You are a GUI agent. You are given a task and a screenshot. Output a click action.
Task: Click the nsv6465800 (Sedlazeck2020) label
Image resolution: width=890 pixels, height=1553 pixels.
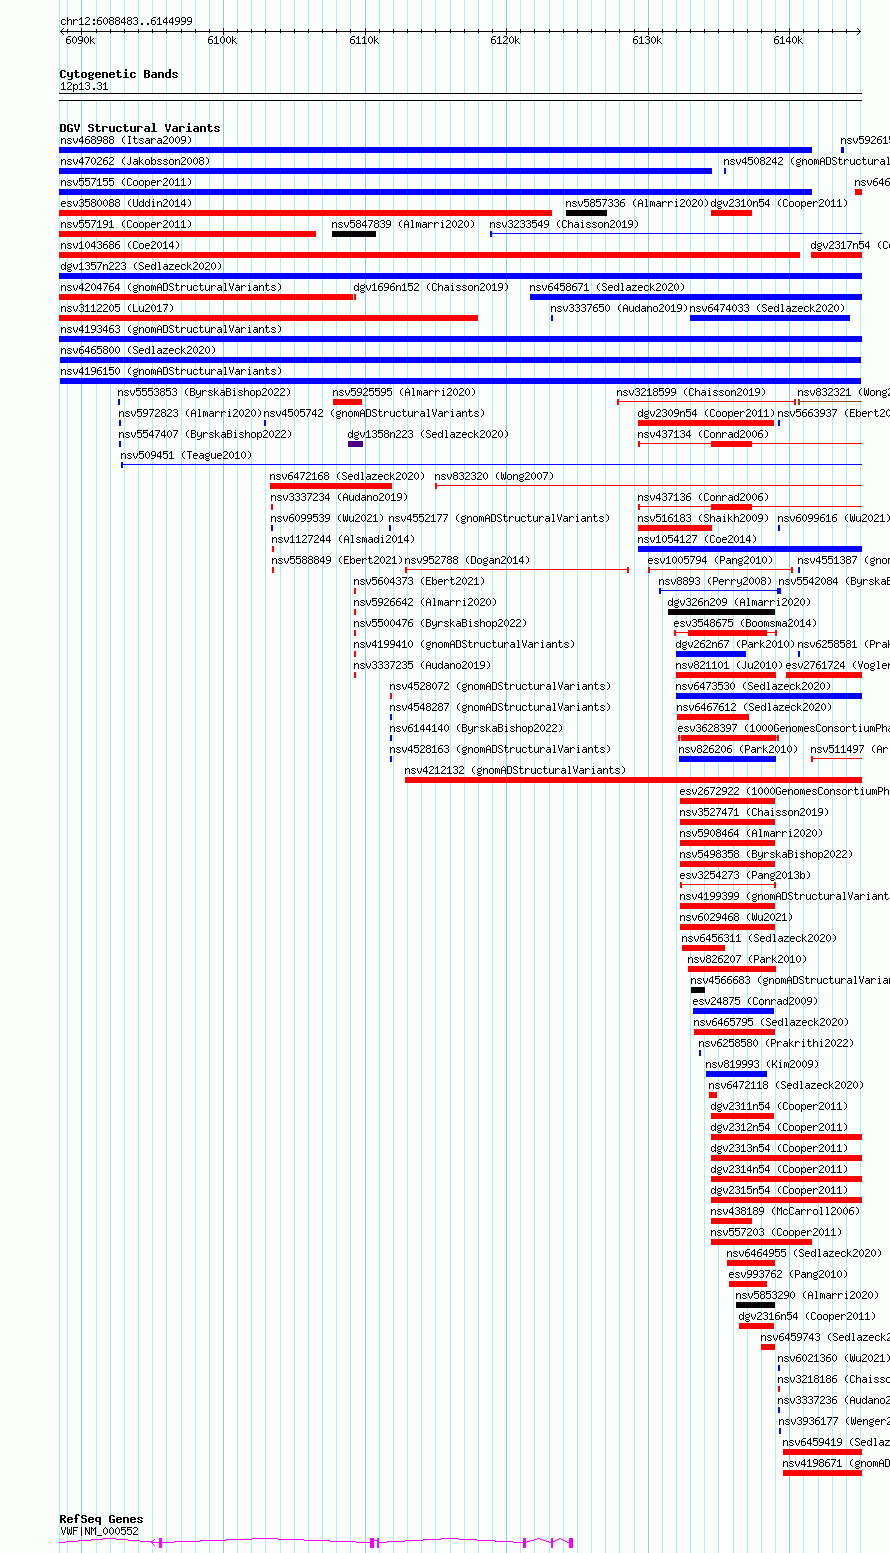pos(138,350)
